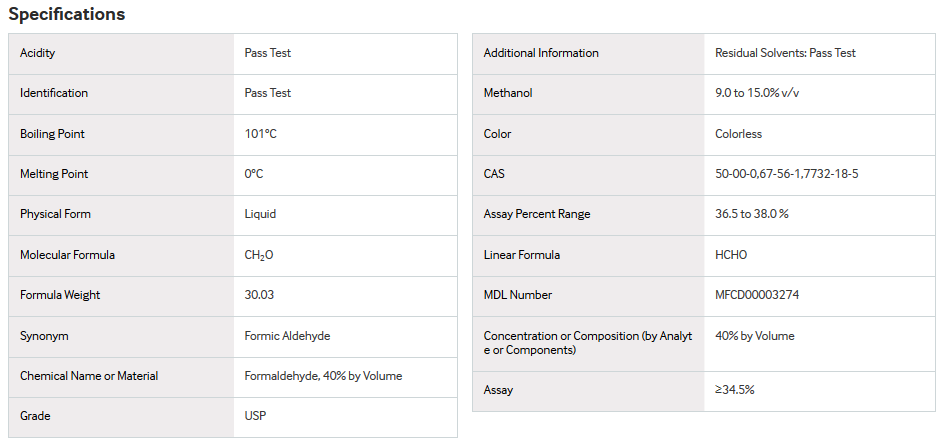Click the Physical Form Liquid value
The width and height of the screenshot is (947, 446).
(x=260, y=214)
